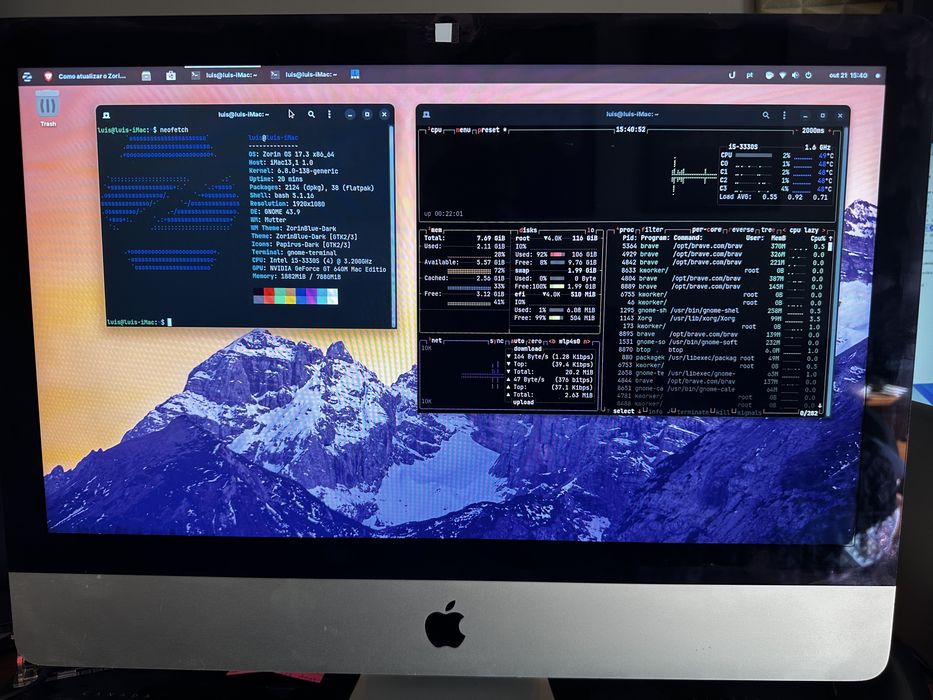Select the brave process with Pid 5364
Screen dimensions: 933x700
[x=723, y=246]
